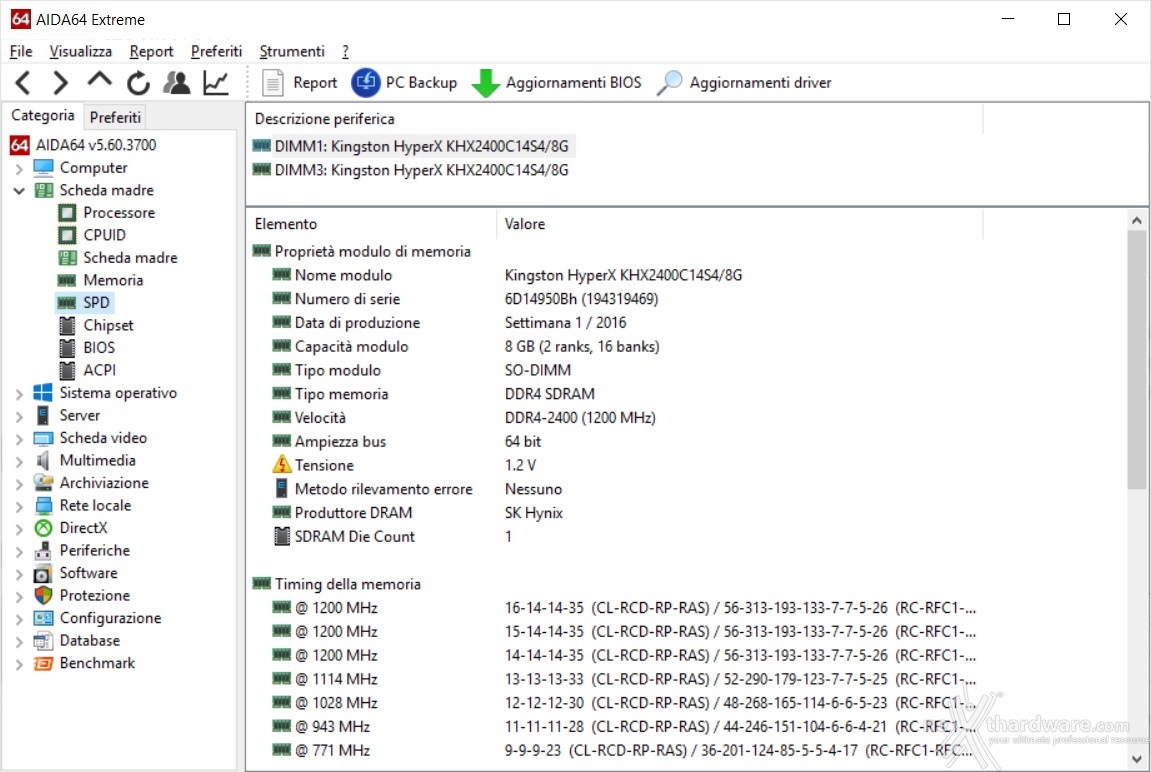Click Aggiornamenti driver button
Viewport: 1151px width, 772px height.
pyautogui.click(x=744, y=83)
